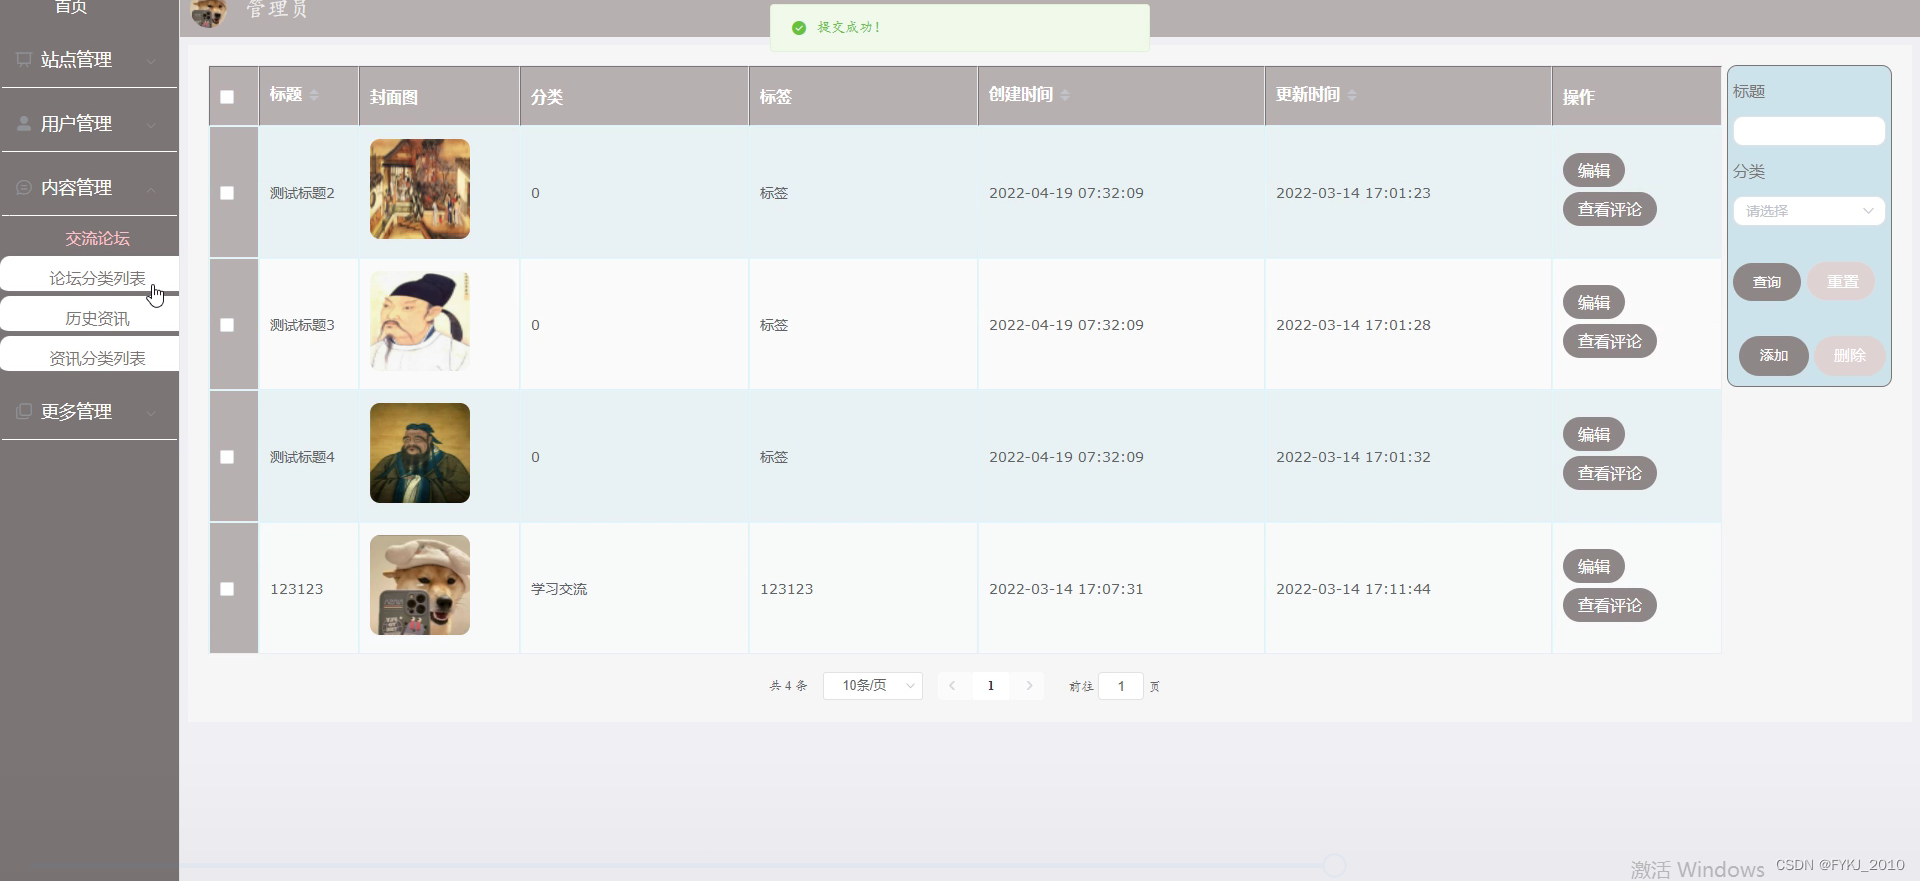Click the 删除 delete button
Viewport: 1920px width, 881px height.
tap(1849, 355)
